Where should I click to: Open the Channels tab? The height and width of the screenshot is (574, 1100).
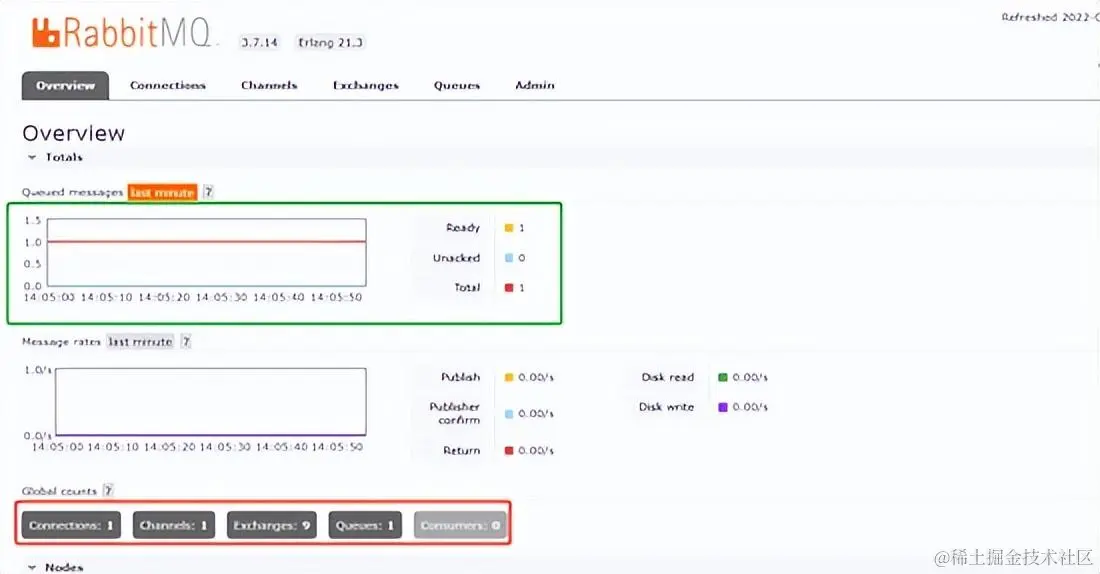coord(269,86)
